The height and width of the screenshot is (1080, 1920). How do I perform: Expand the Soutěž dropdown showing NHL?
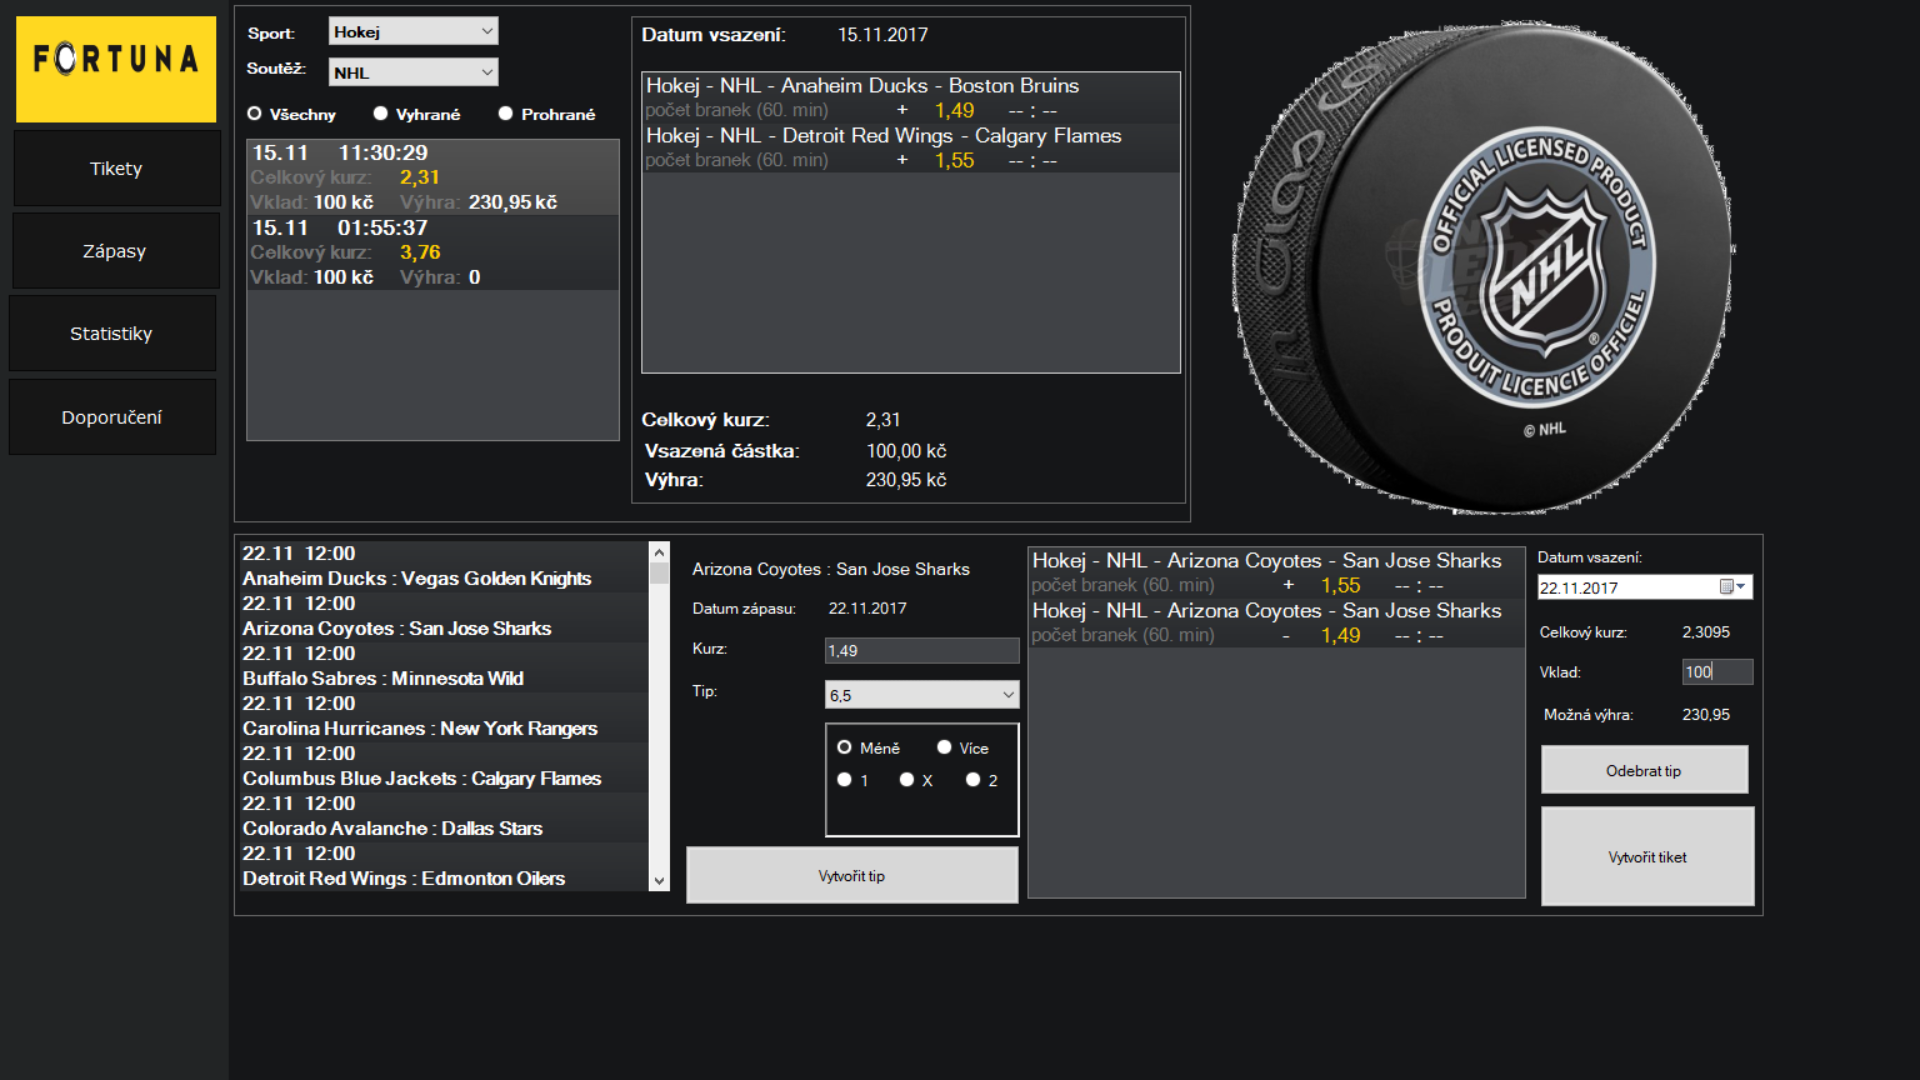tap(413, 72)
